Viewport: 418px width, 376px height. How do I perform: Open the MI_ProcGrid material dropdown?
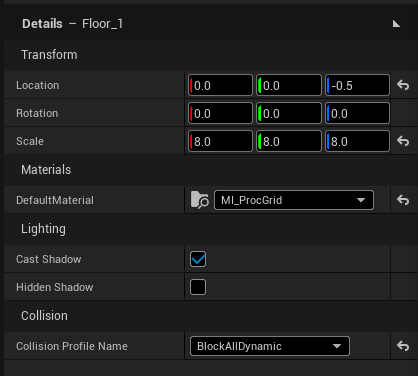(x=294, y=200)
